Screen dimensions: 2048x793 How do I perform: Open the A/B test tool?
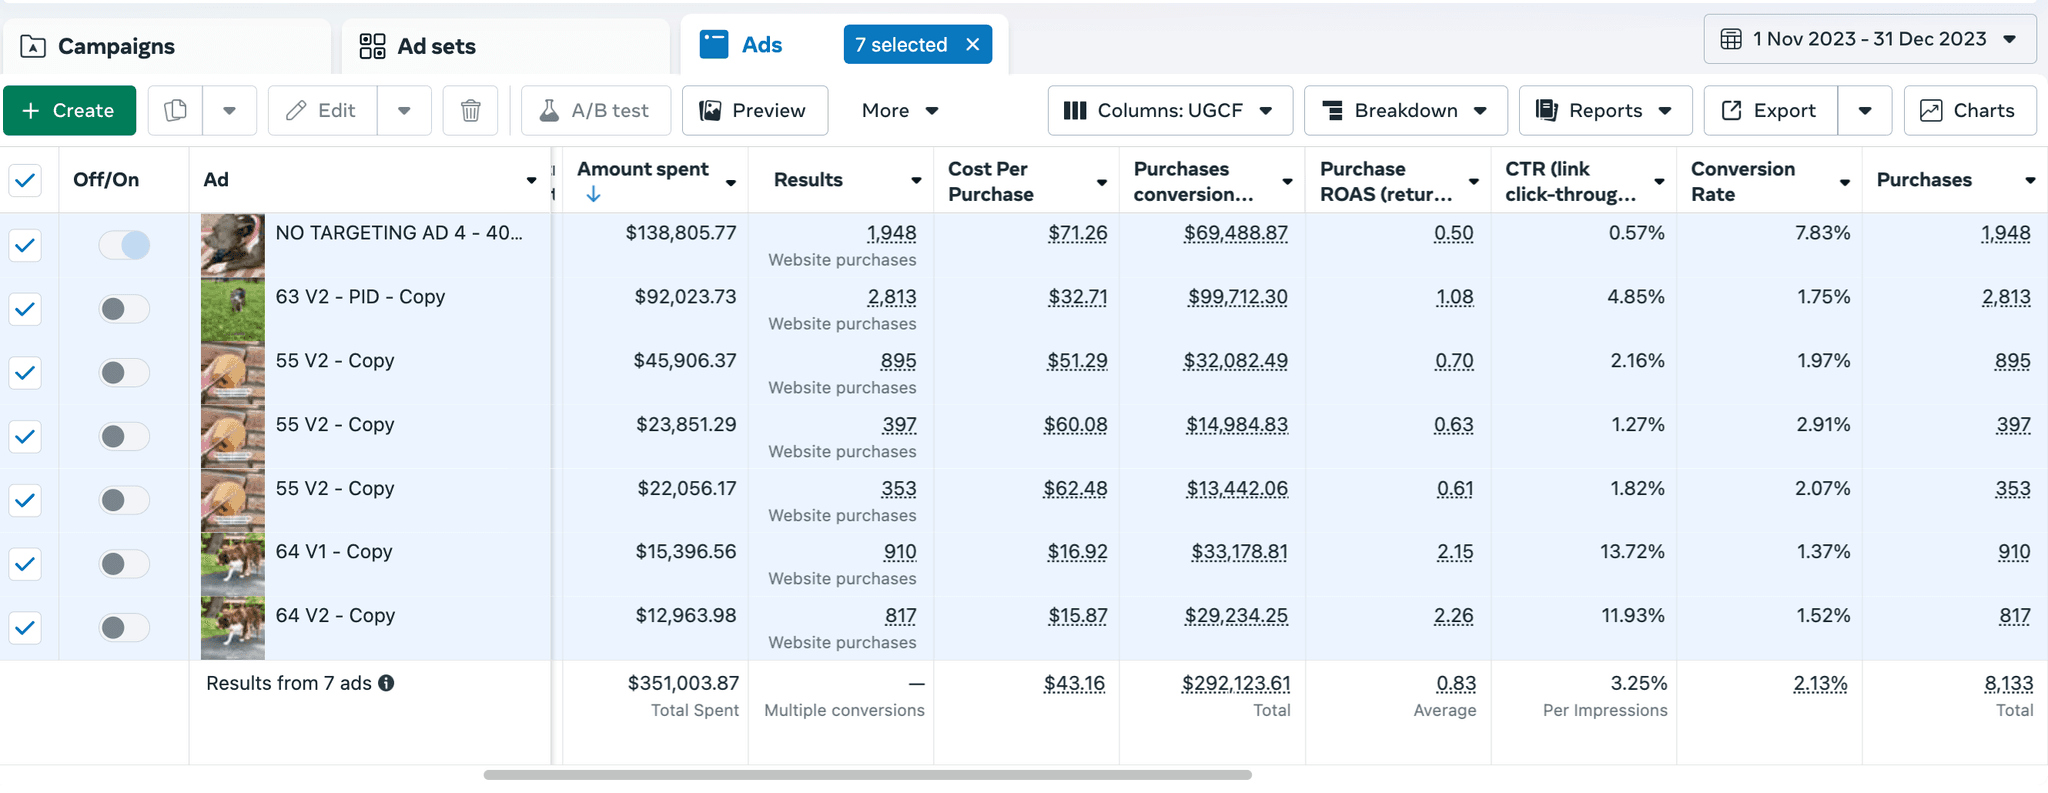click(x=596, y=110)
